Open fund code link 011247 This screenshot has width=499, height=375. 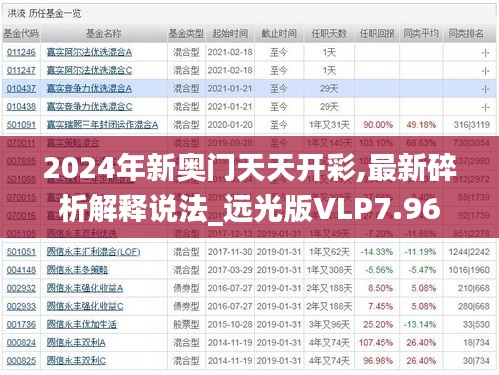21,70
